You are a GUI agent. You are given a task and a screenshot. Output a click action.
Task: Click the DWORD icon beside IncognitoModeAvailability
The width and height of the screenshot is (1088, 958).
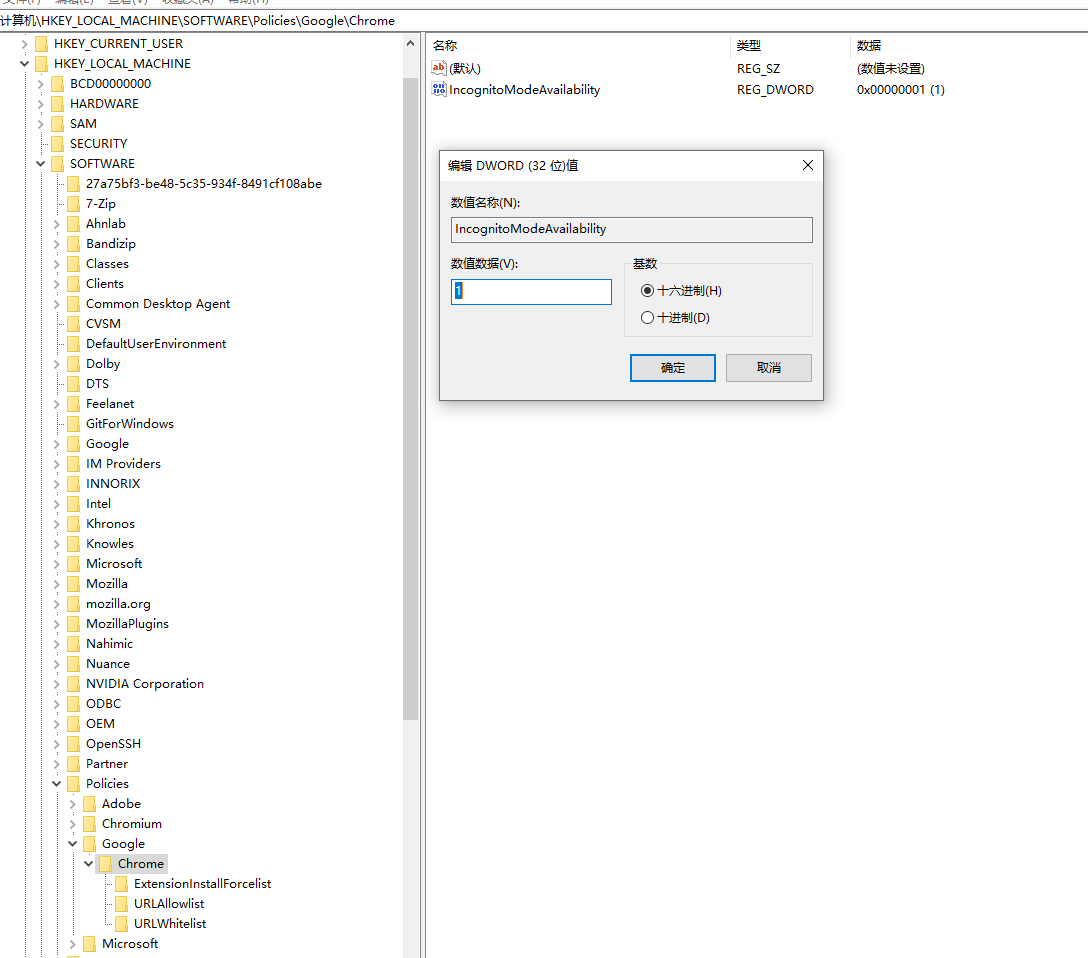(439, 89)
